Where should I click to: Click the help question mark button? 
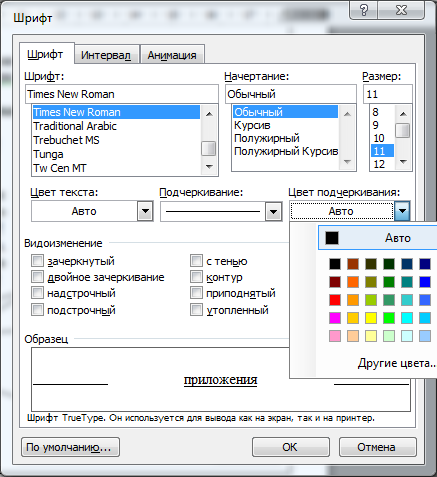pyautogui.click(x=364, y=10)
